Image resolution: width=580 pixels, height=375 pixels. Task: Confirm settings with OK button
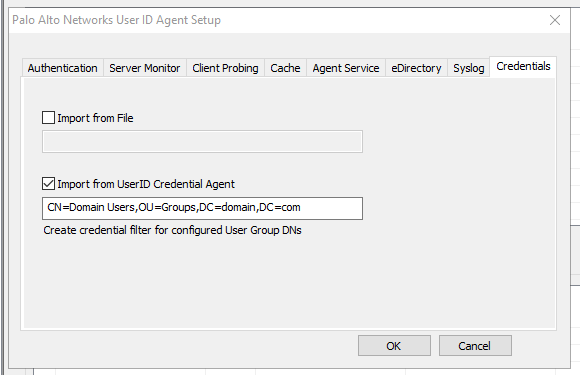[394, 346]
